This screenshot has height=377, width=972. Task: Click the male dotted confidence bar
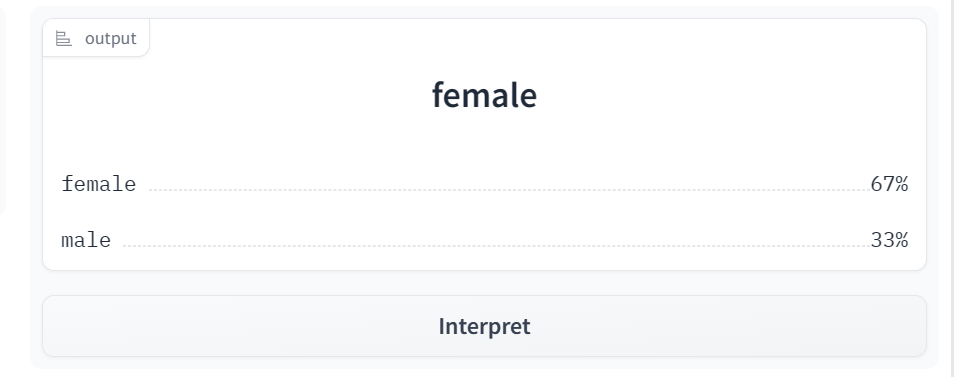tap(497, 246)
